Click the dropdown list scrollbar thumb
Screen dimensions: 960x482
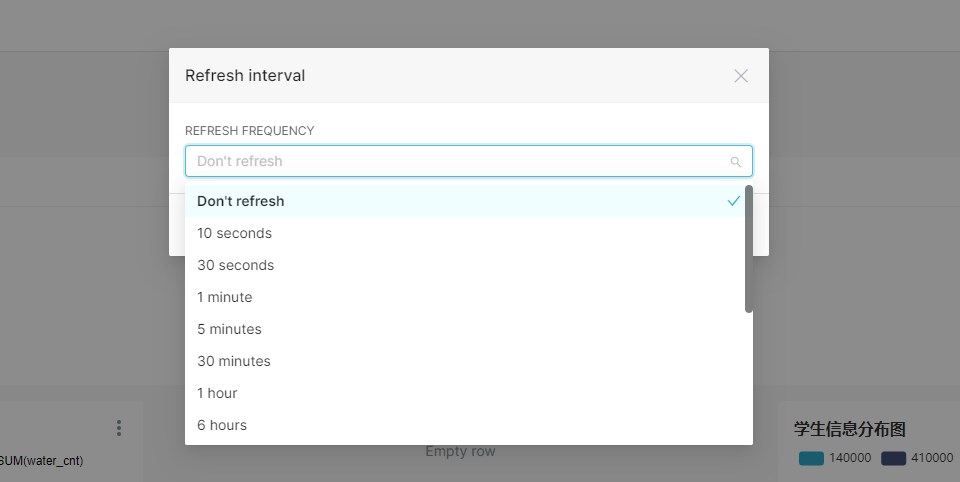tap(749, 248)
